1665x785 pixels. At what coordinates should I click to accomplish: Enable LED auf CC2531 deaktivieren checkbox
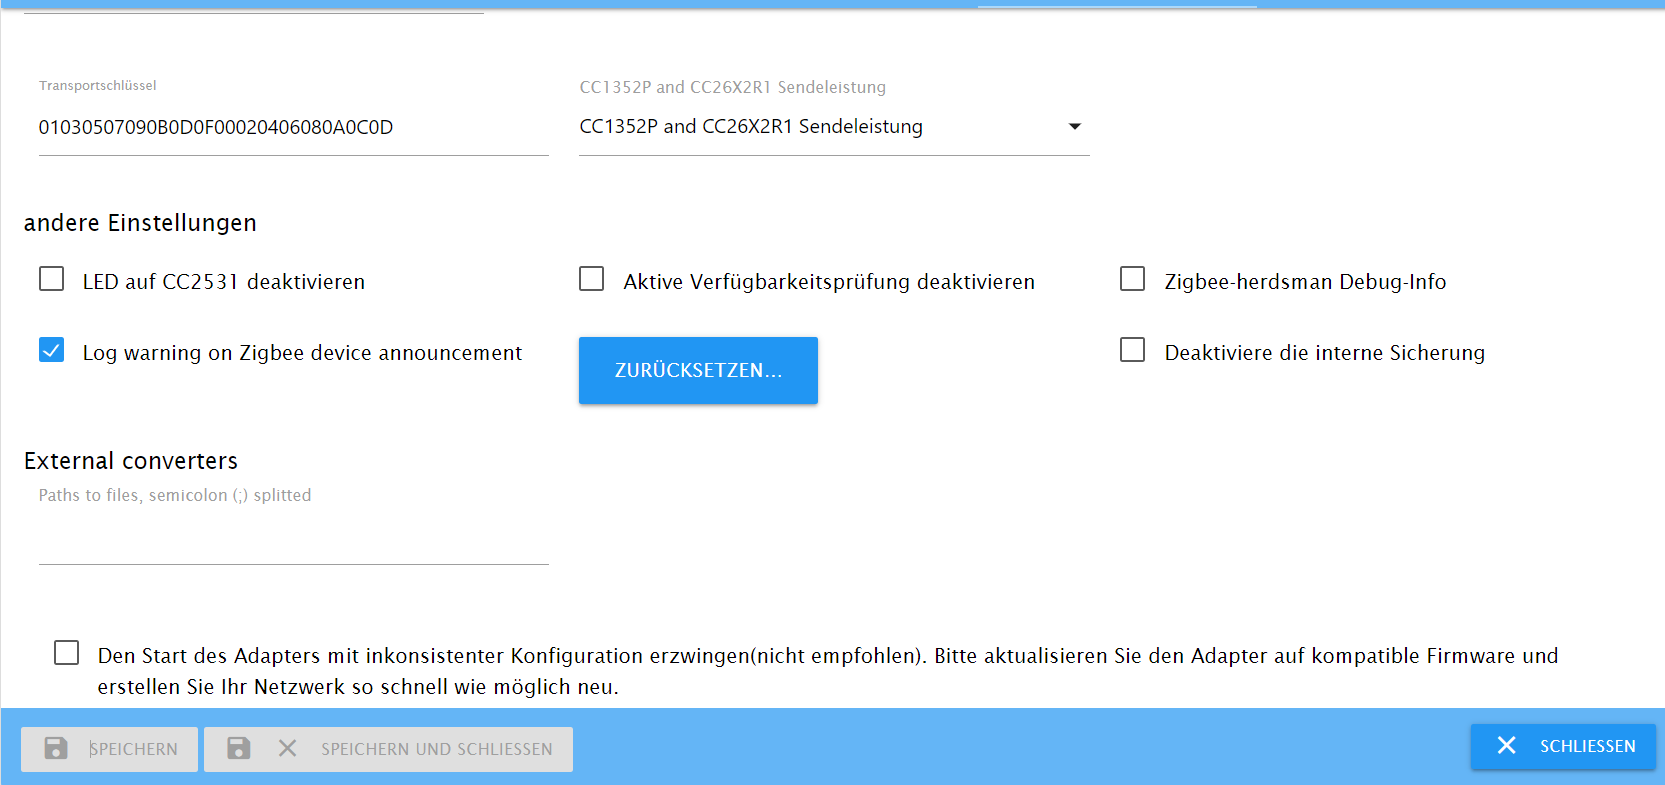pyautogui.click(x=52, y=279)
